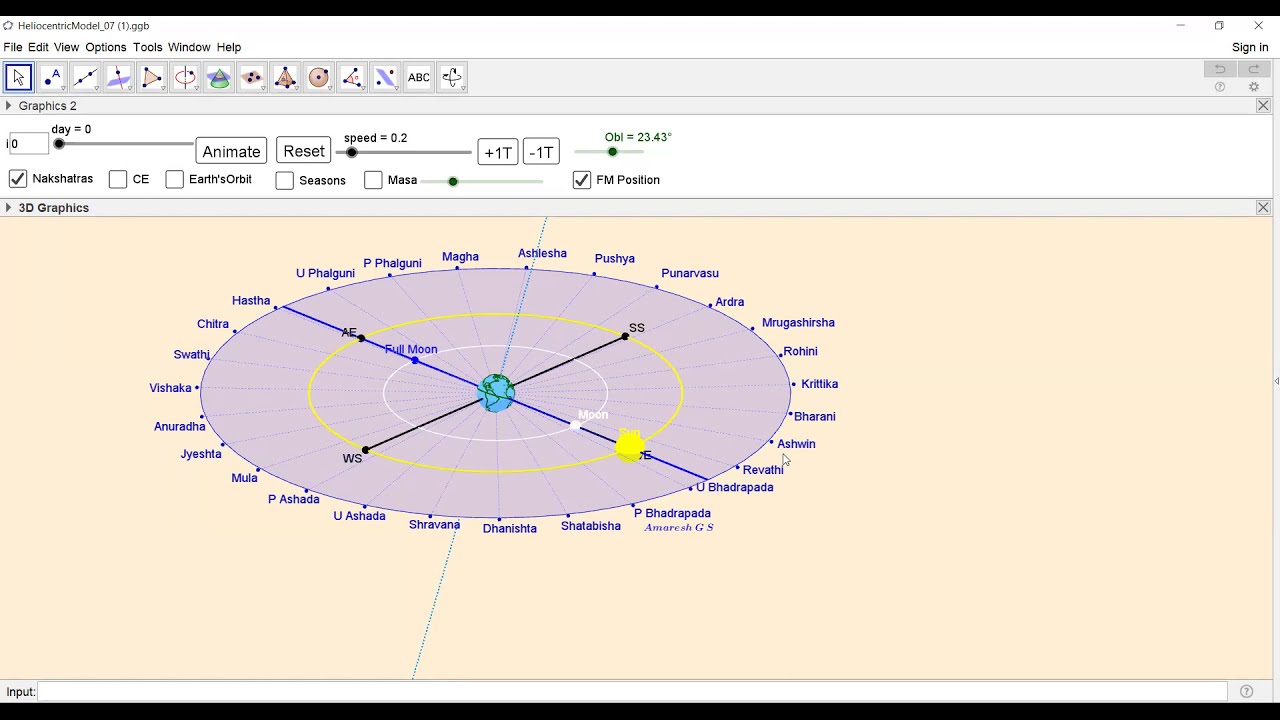1280x720 pixels.
Task: Select the Intersect Two Surfaces cone tool
Action: 219,77
